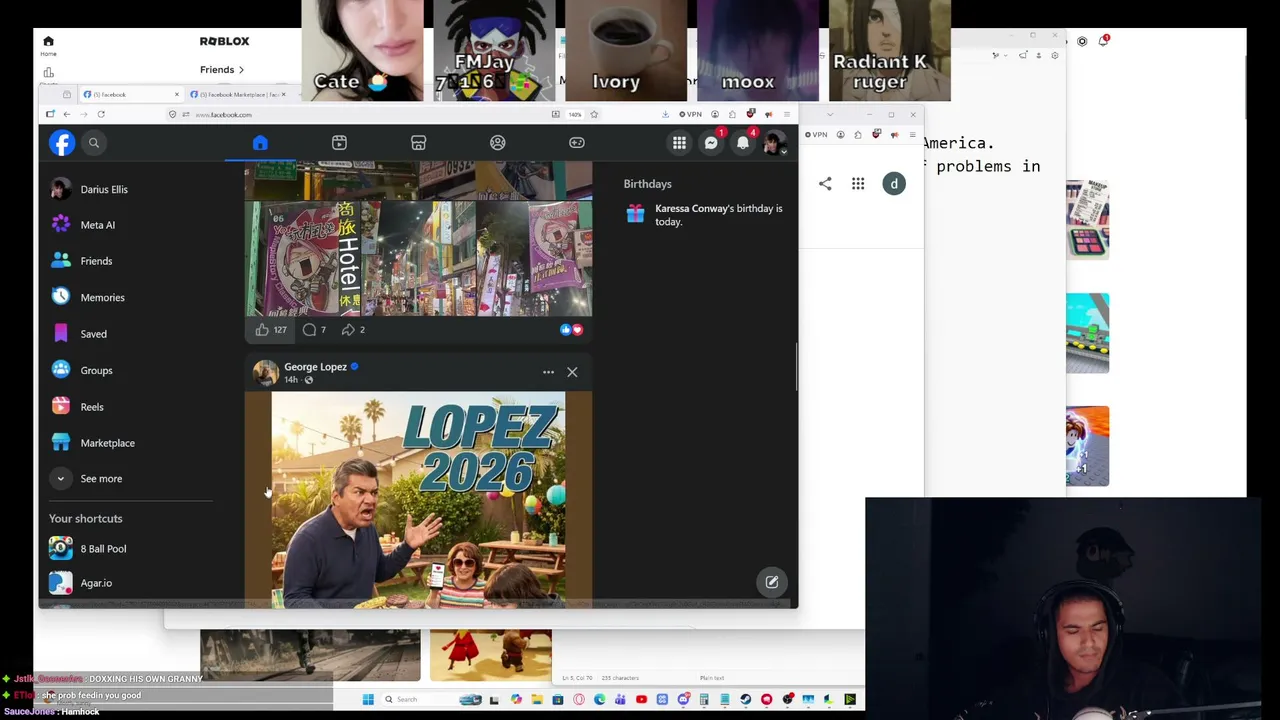Screen dimensions: 1280x720
Task: Open the account profile picture menu
Action: (774, 143)
